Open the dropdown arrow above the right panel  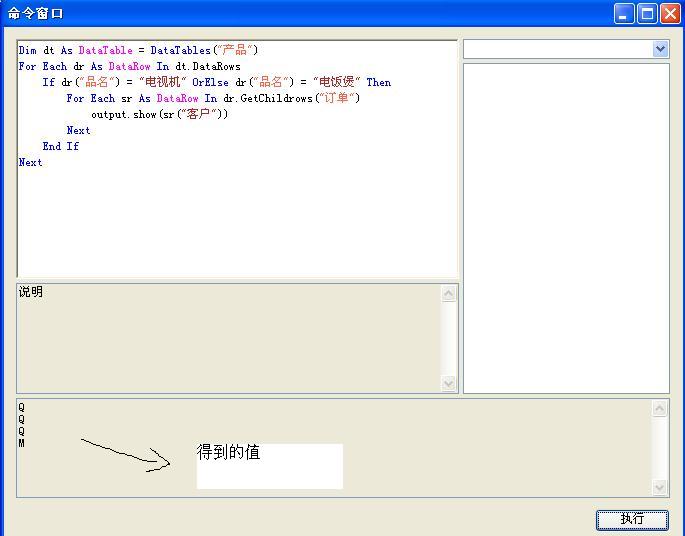click(x=660, y=49)
